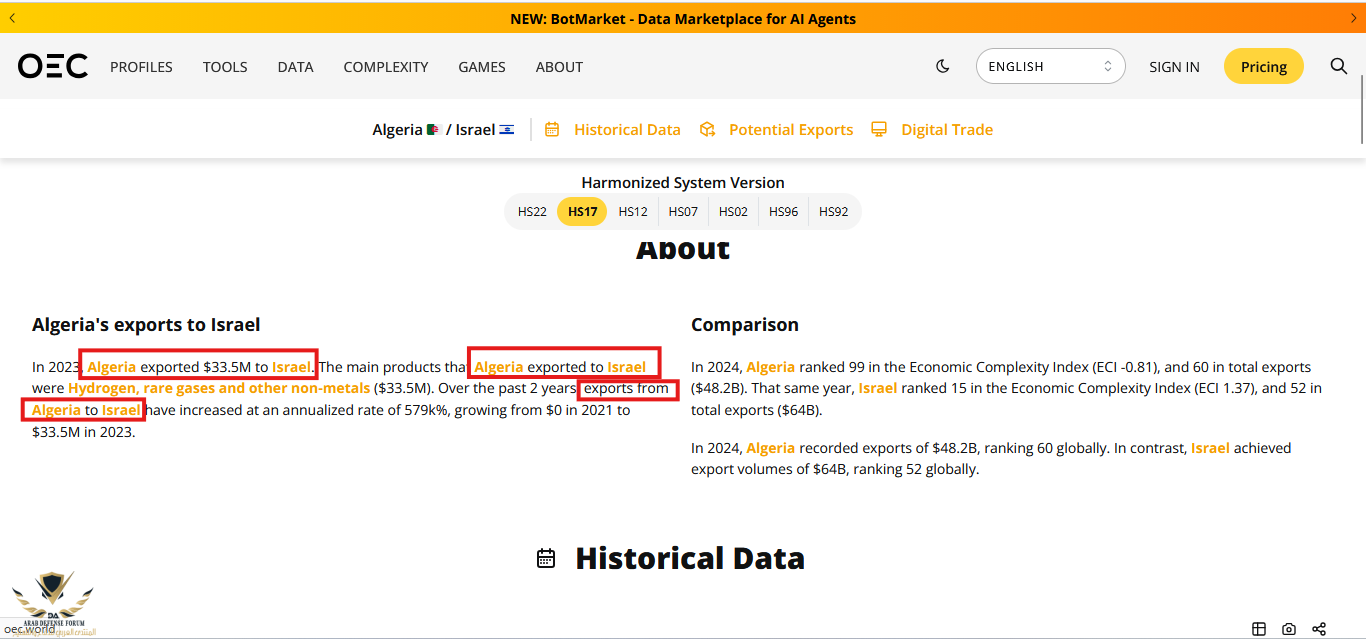
Task: Click SIGN IN
Action: 1174,67
